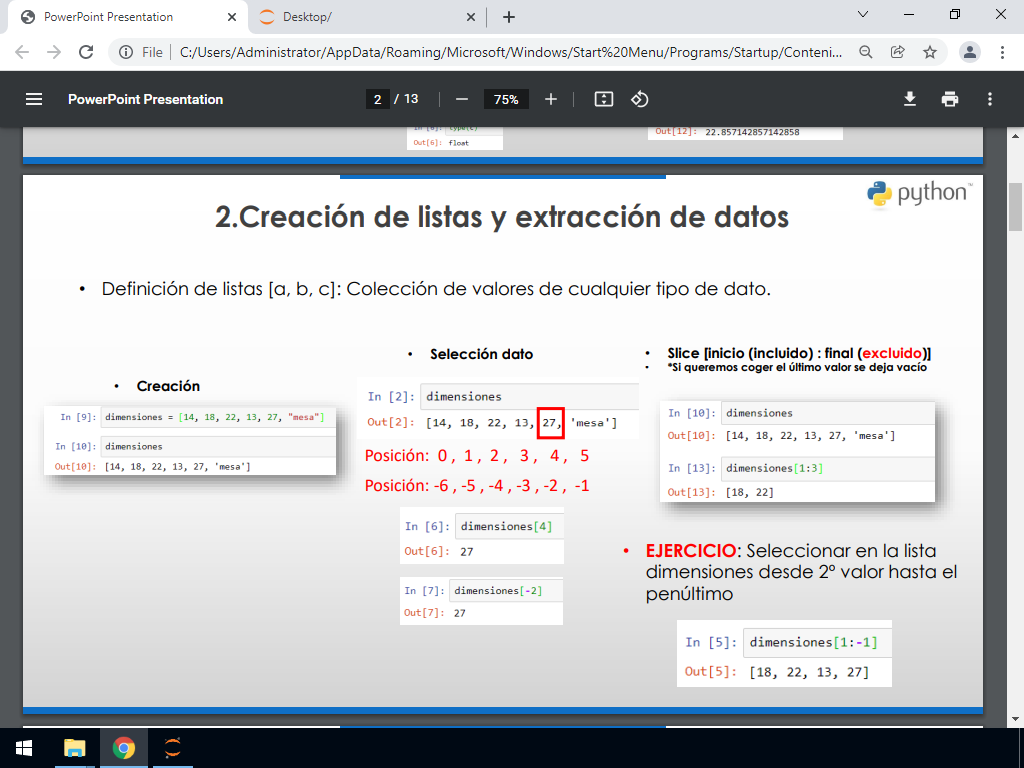Click the Out[5] result [18, 22, 13, 27]

point(809,672)
